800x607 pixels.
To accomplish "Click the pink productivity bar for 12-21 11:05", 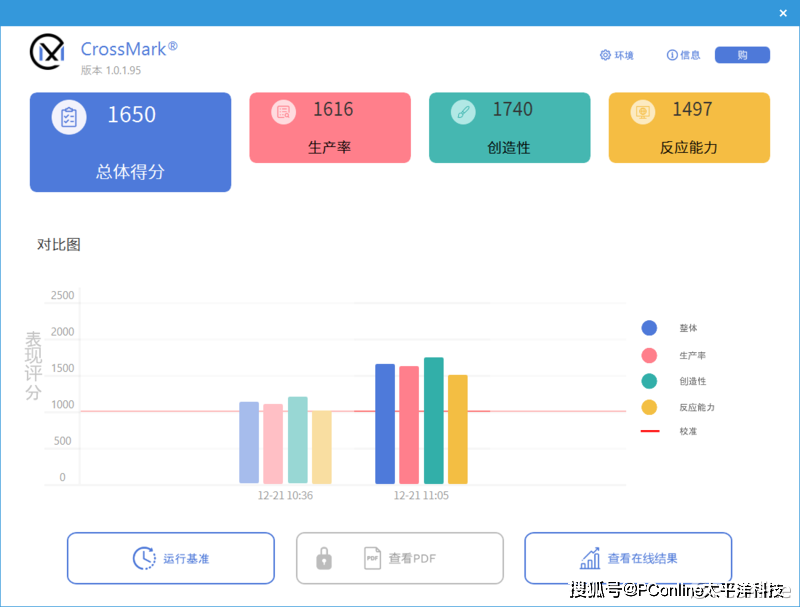I will [409, 425].
